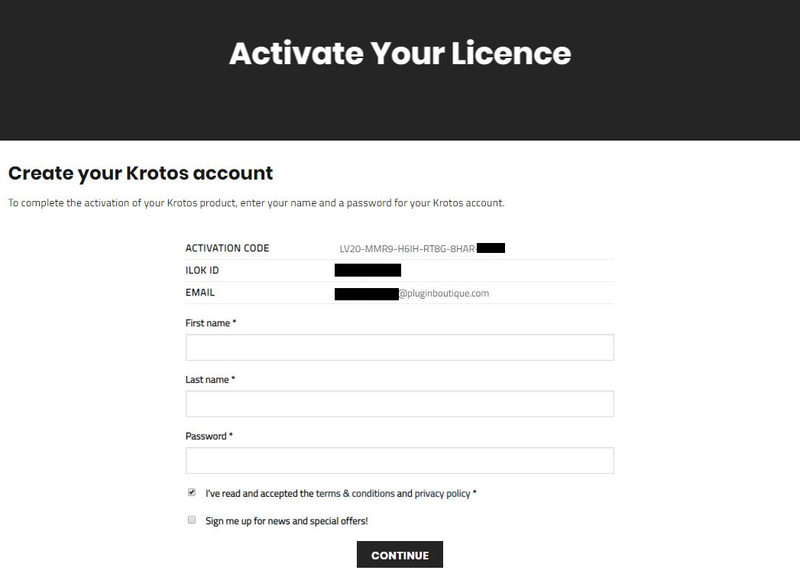The width and height of the screenshot is (800, 580).
Task: Open the terms & conditions link
Action: pos(355,494)
